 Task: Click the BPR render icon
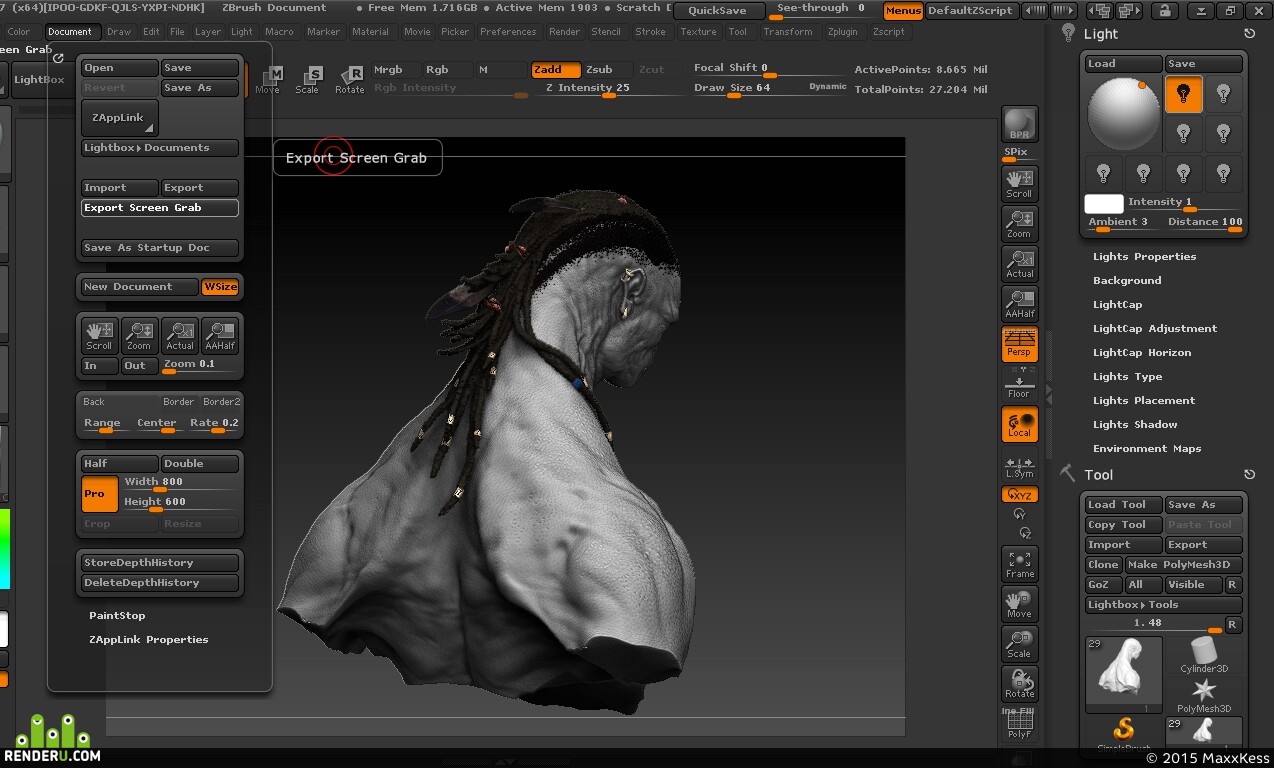(x=1019, y=123)
